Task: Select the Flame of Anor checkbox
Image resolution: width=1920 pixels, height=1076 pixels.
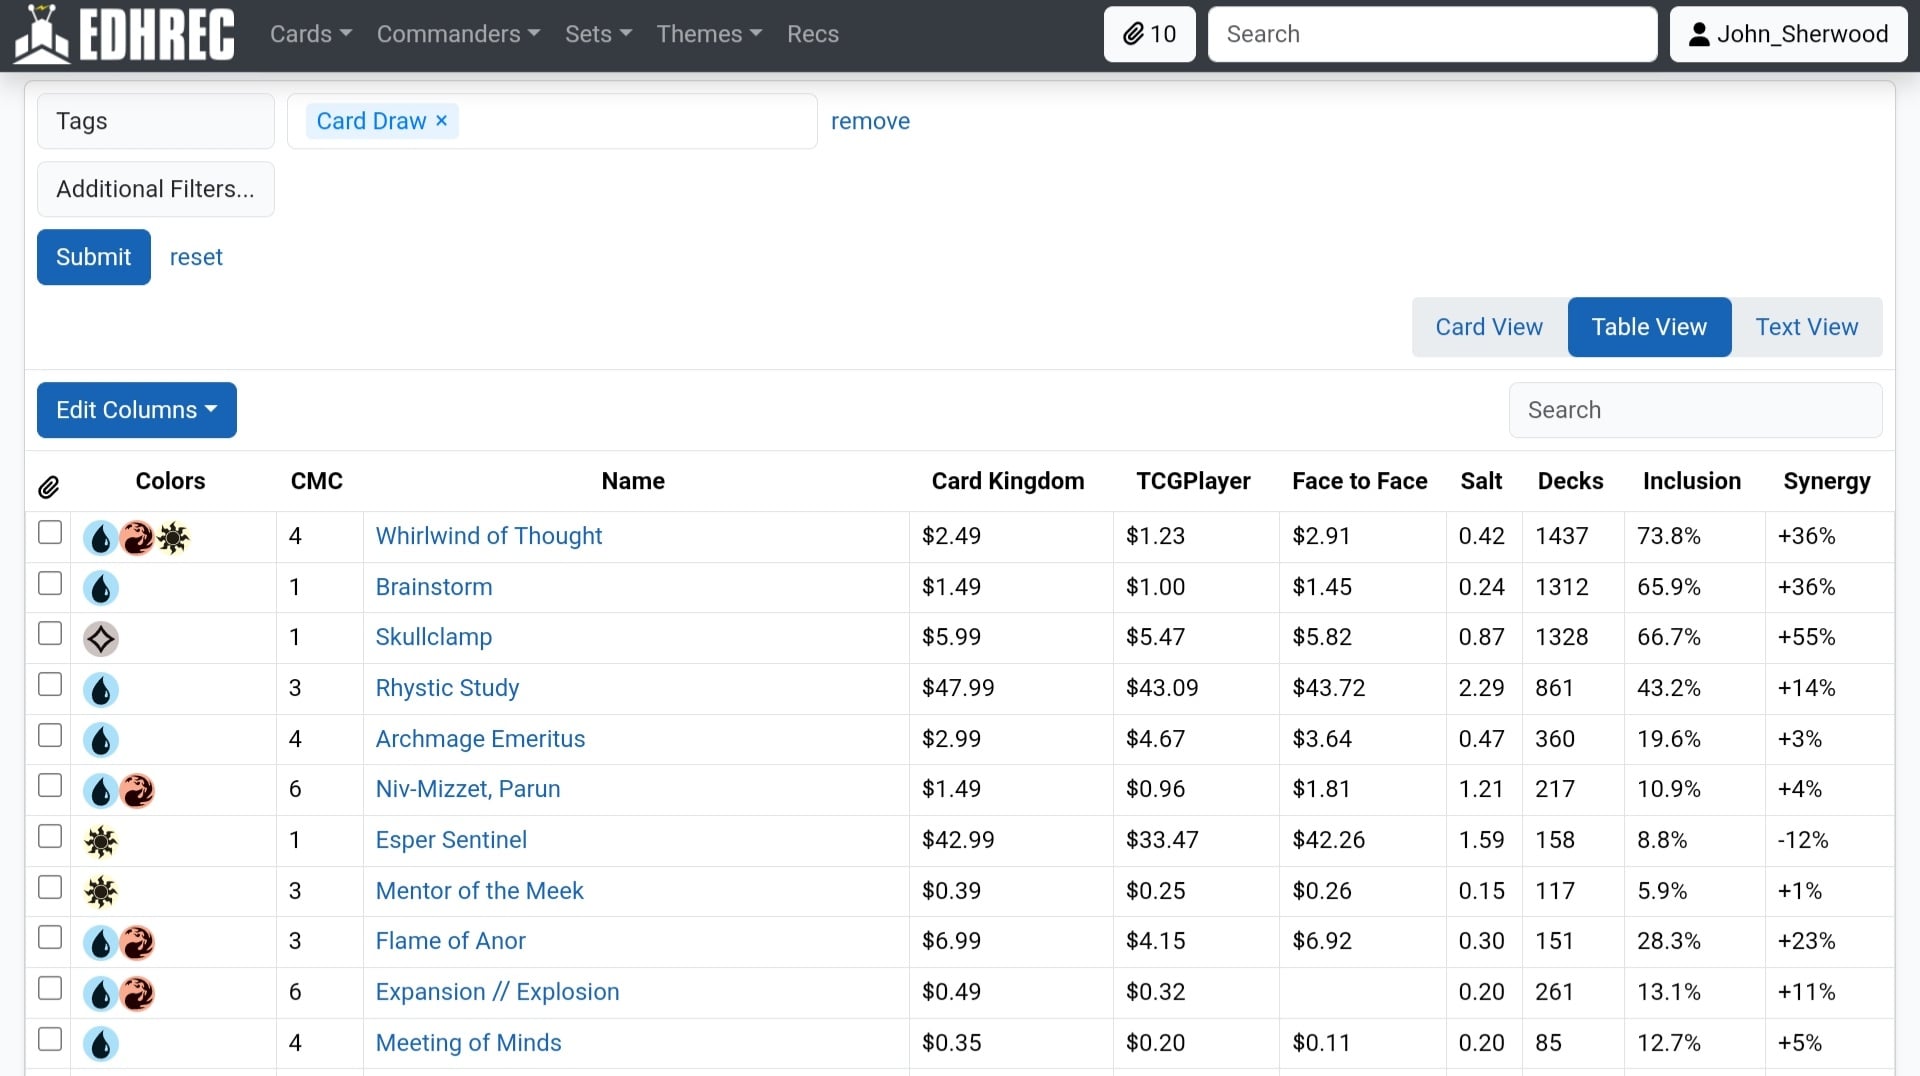Action: pyautogui.click(x=50, y=938)
